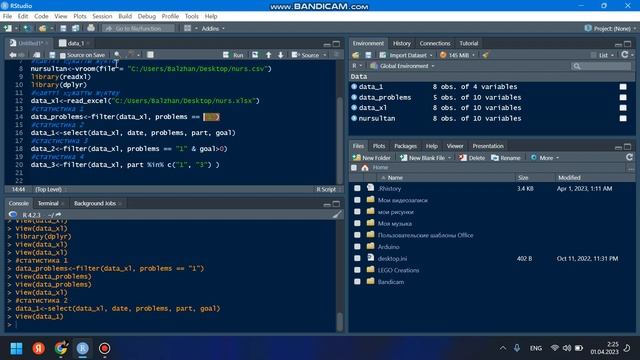Open the Session menu
Screen dimensions: 640x360
click(x=102, y=16)
